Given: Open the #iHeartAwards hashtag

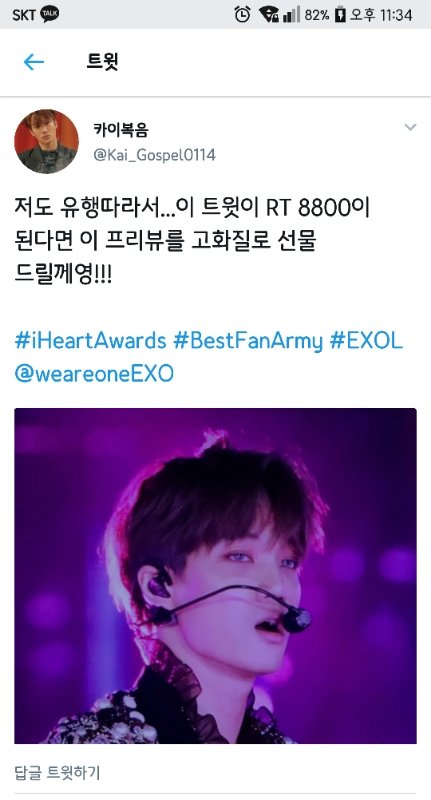Looking at the screenshot, I should tap(90, 340).
